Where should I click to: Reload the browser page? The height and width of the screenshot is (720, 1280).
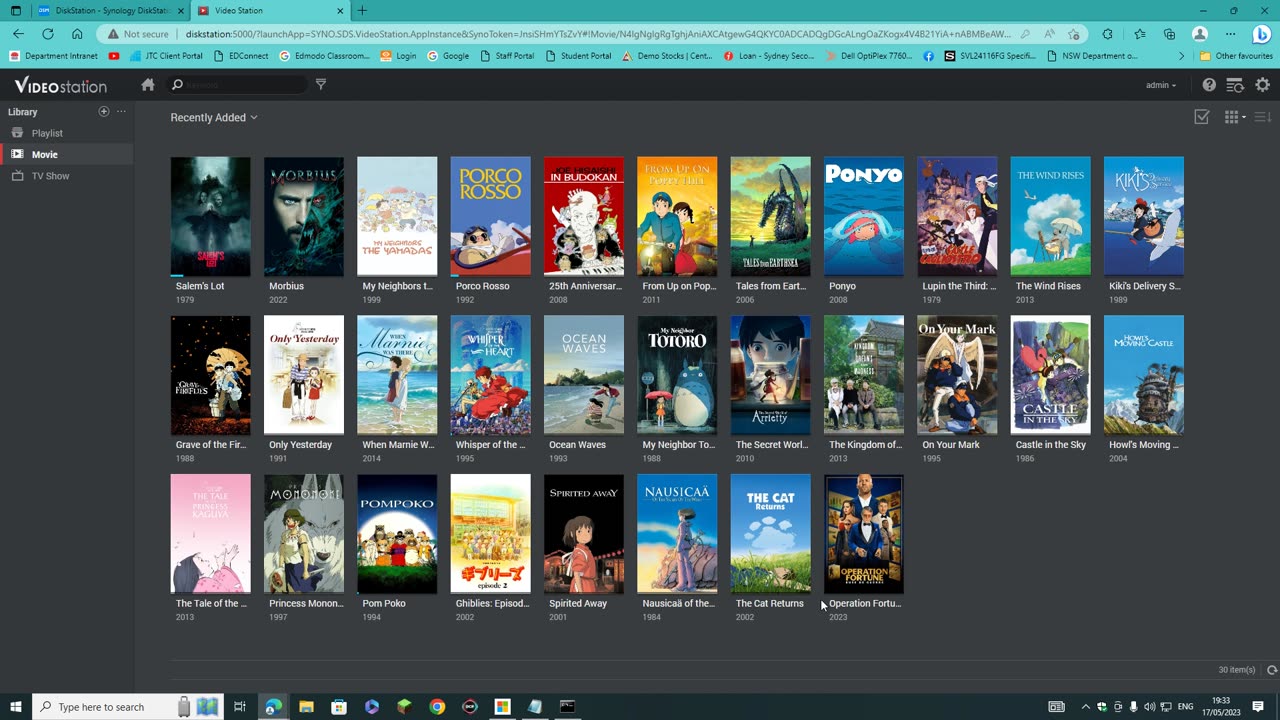point(47,34)
